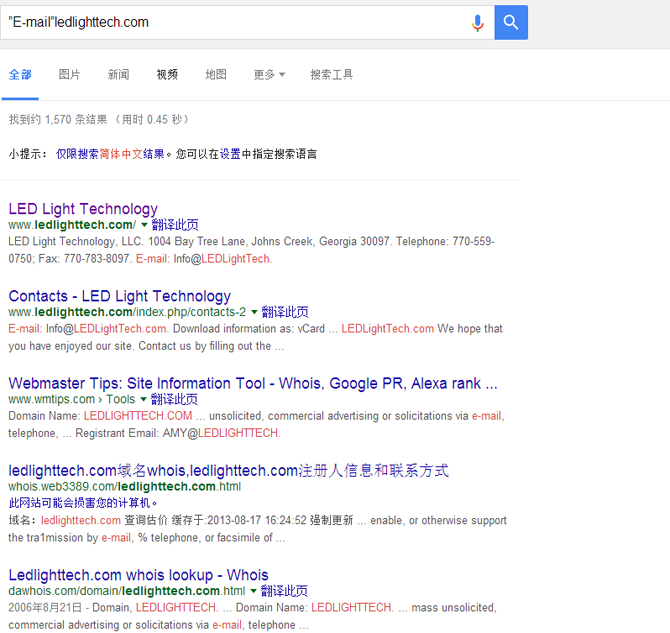This screenshot has height=633, width=670.
Task: Click 翻译此页 for the dawhois.com result
Action: (284, 591)
